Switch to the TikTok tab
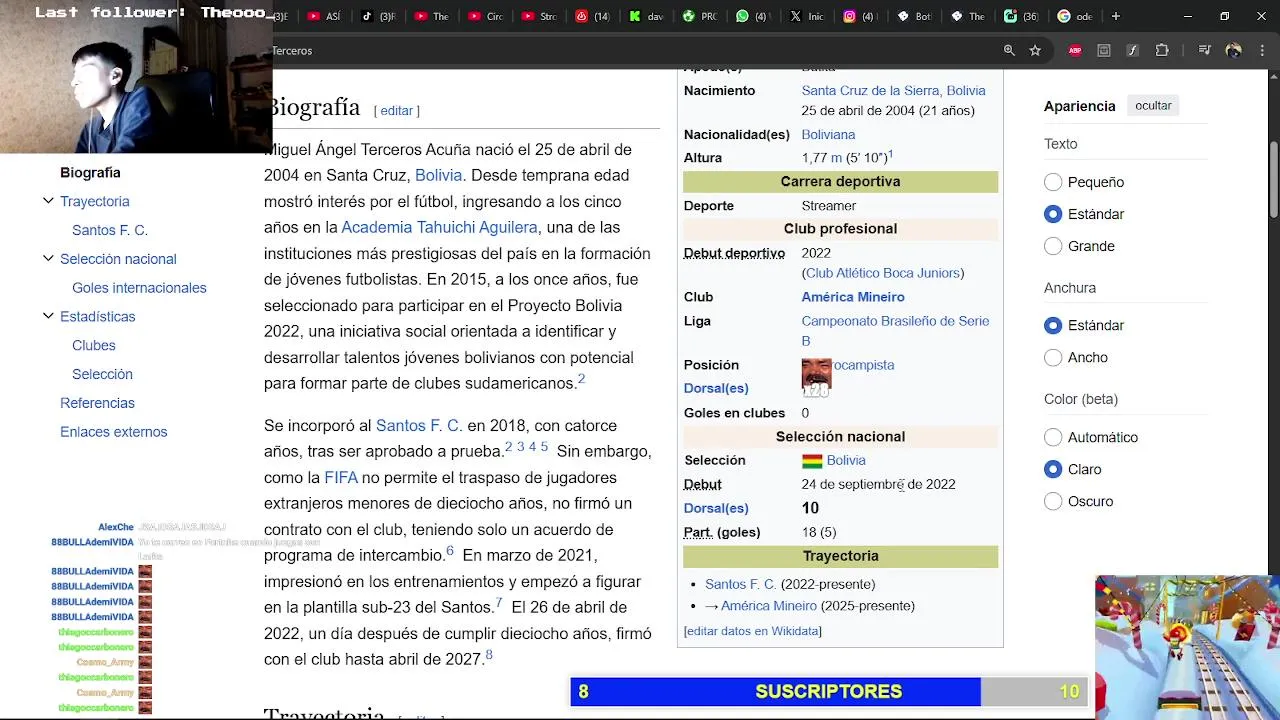The image size is (1280, 720). [377, 16]
